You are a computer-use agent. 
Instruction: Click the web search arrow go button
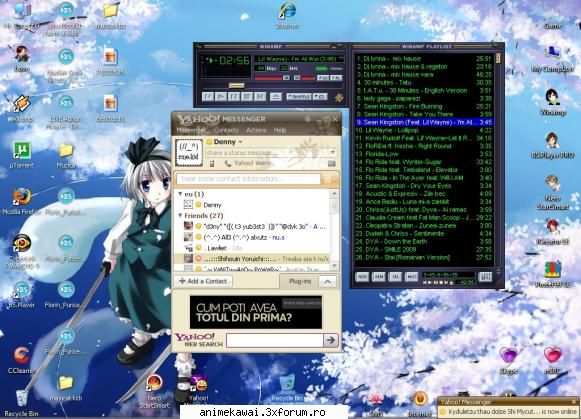331,340
